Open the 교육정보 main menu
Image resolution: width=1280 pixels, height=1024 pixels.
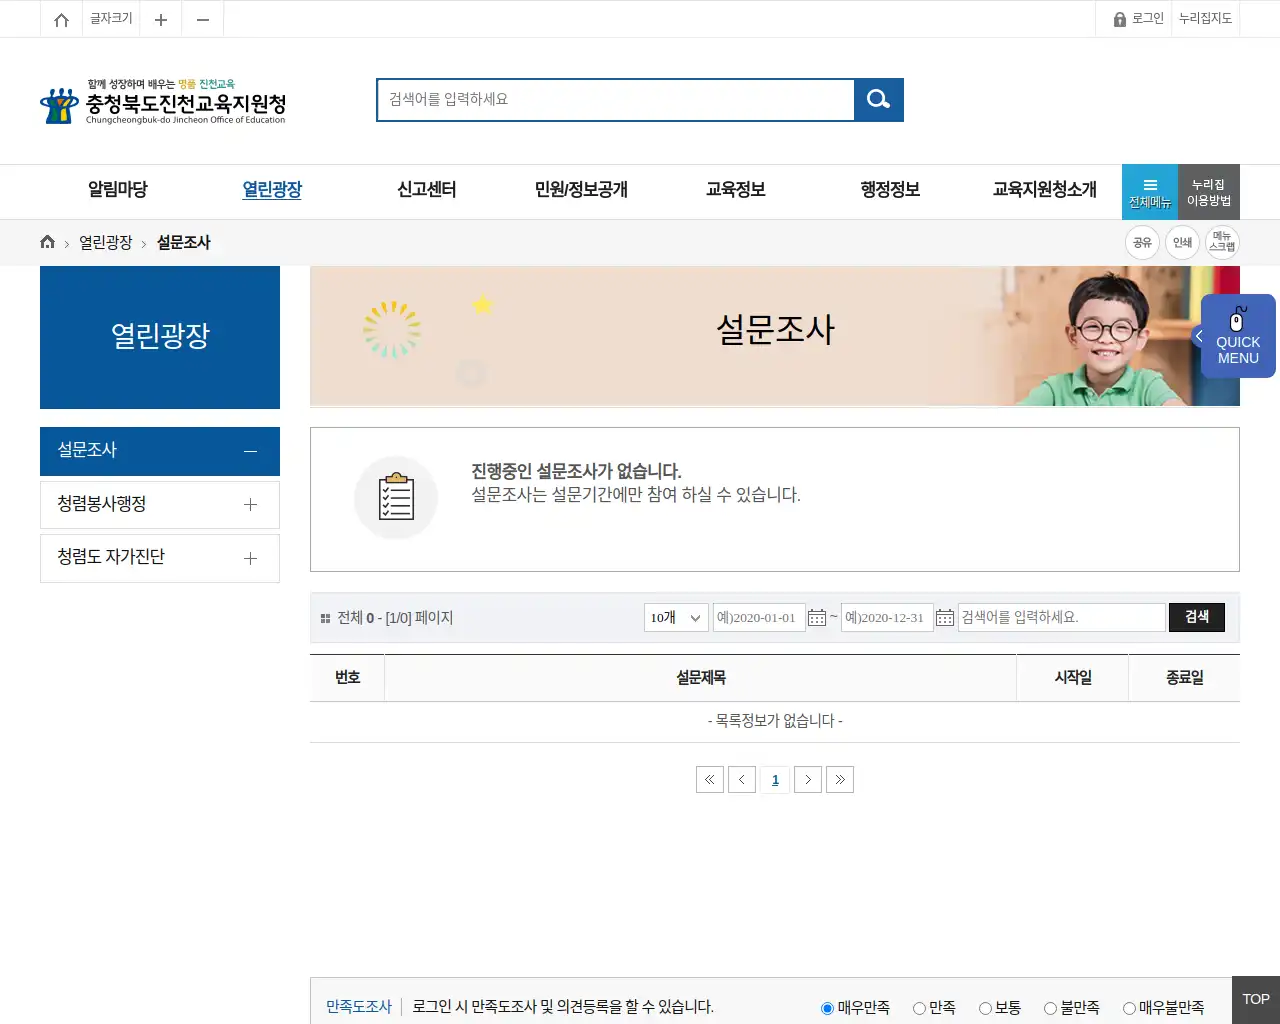[x=736, y=190]
